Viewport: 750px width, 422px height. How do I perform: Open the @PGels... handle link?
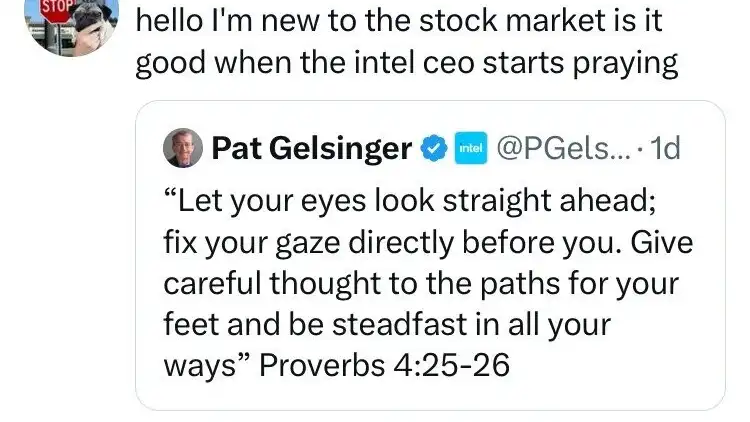(x=561, y=149)
